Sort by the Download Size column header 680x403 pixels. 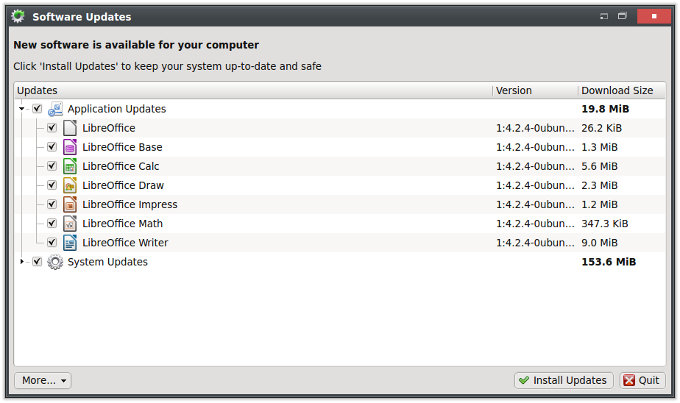(x=618, y=90)
